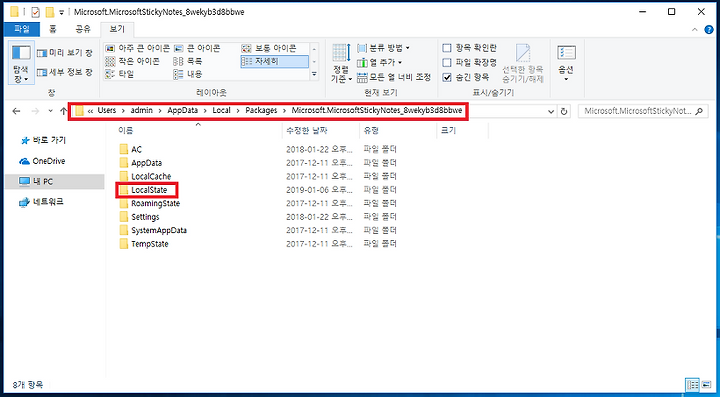Open the address bar history dropdown

551,112
